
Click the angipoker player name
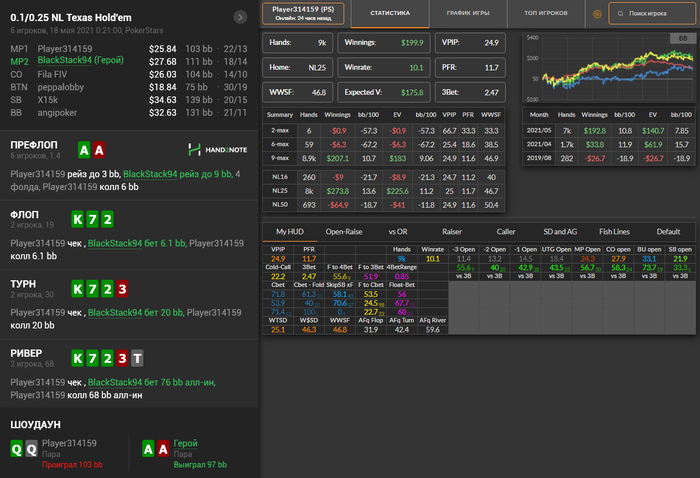click(x=57, y=112)
